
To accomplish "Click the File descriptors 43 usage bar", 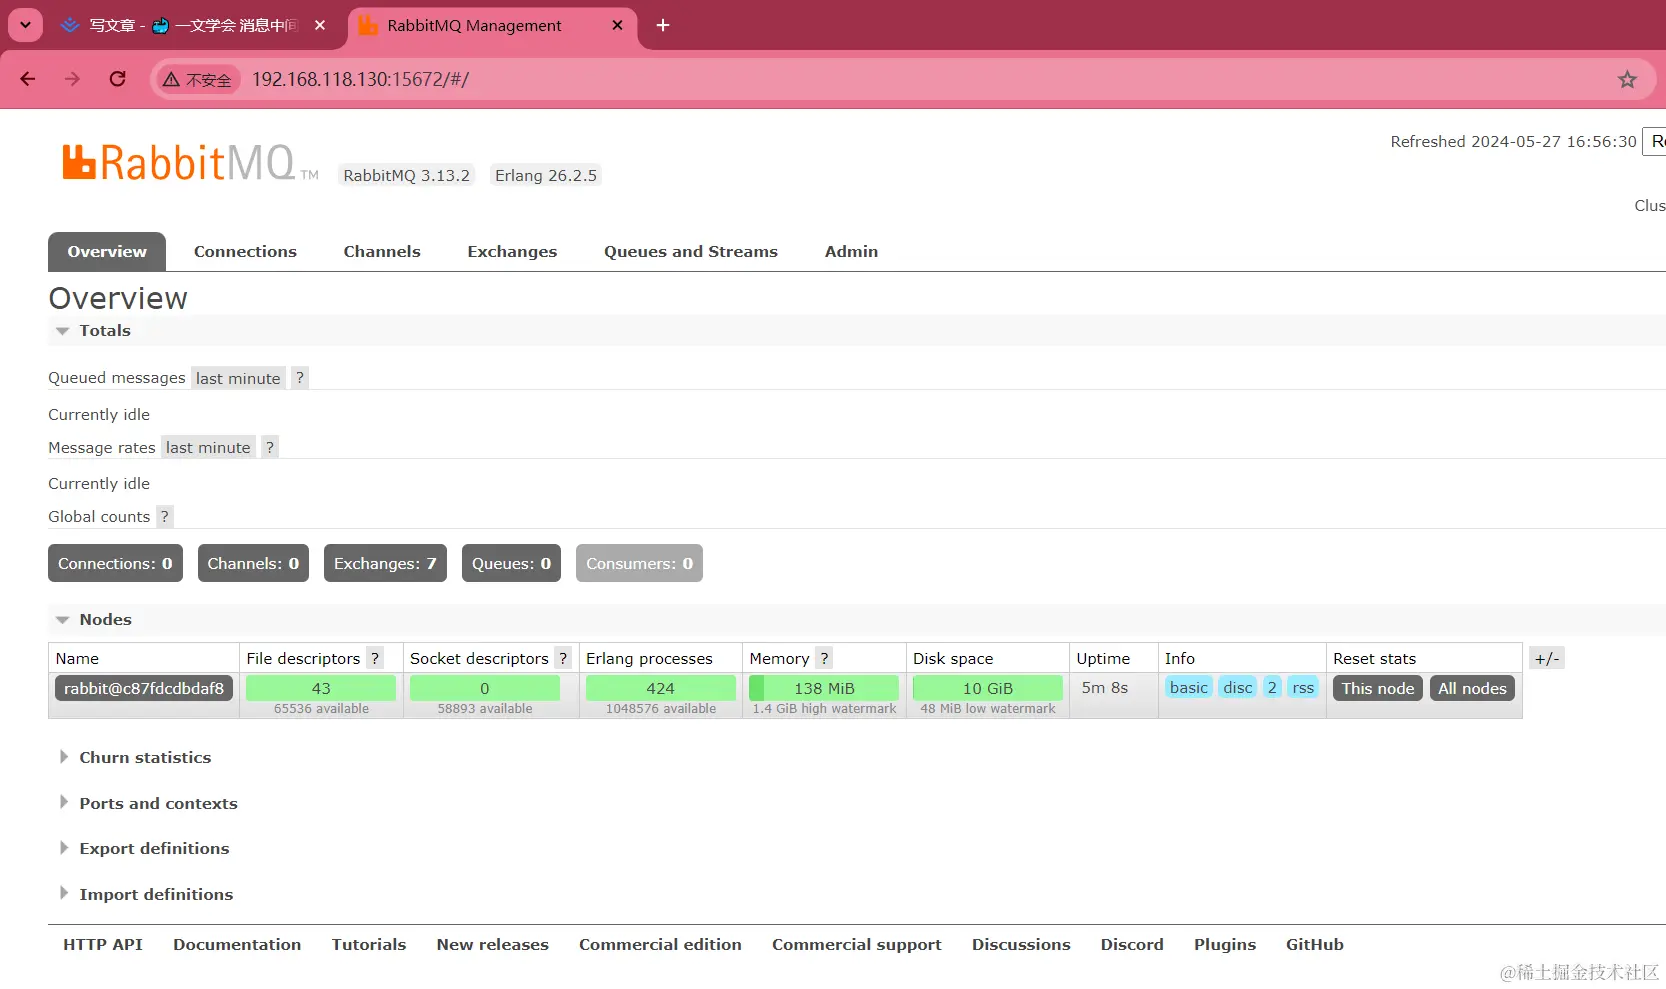I will coord(321,688).
